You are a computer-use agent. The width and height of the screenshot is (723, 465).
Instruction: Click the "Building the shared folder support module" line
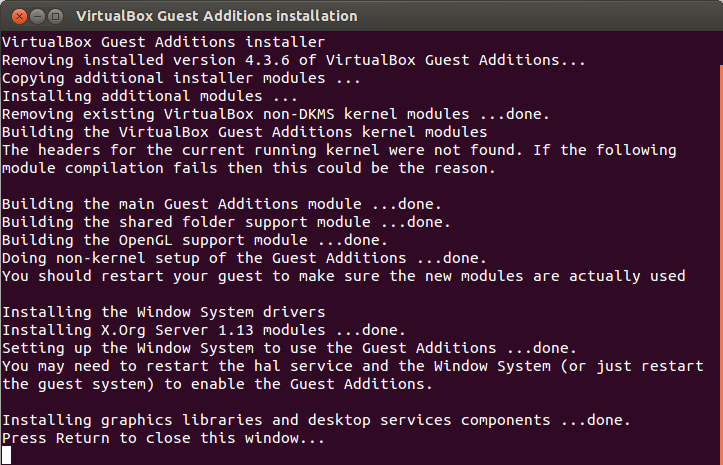tap(226, 222)
